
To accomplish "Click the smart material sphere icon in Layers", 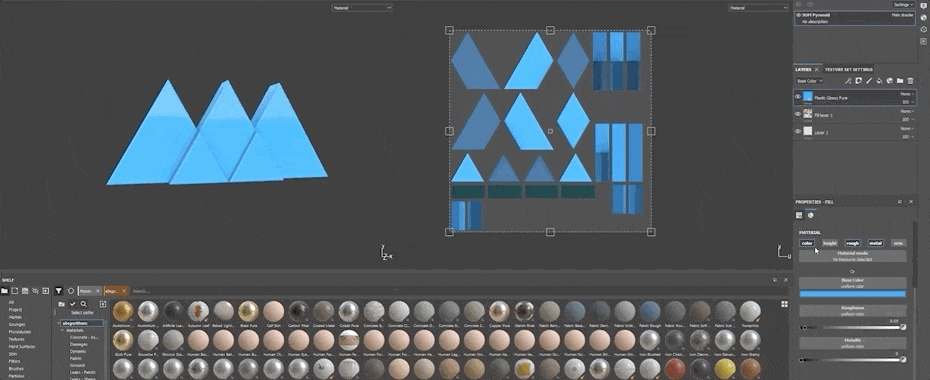I will point(890,81).
